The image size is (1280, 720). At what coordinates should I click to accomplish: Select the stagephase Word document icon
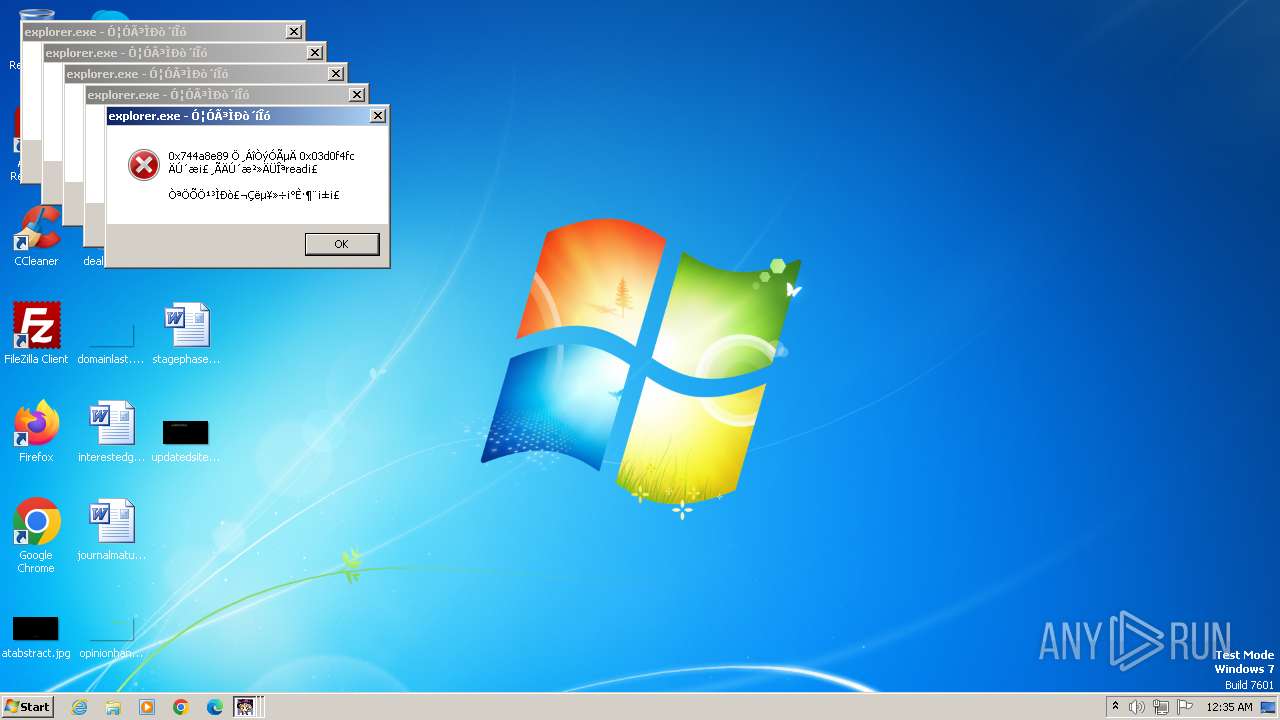click(186, 334)
